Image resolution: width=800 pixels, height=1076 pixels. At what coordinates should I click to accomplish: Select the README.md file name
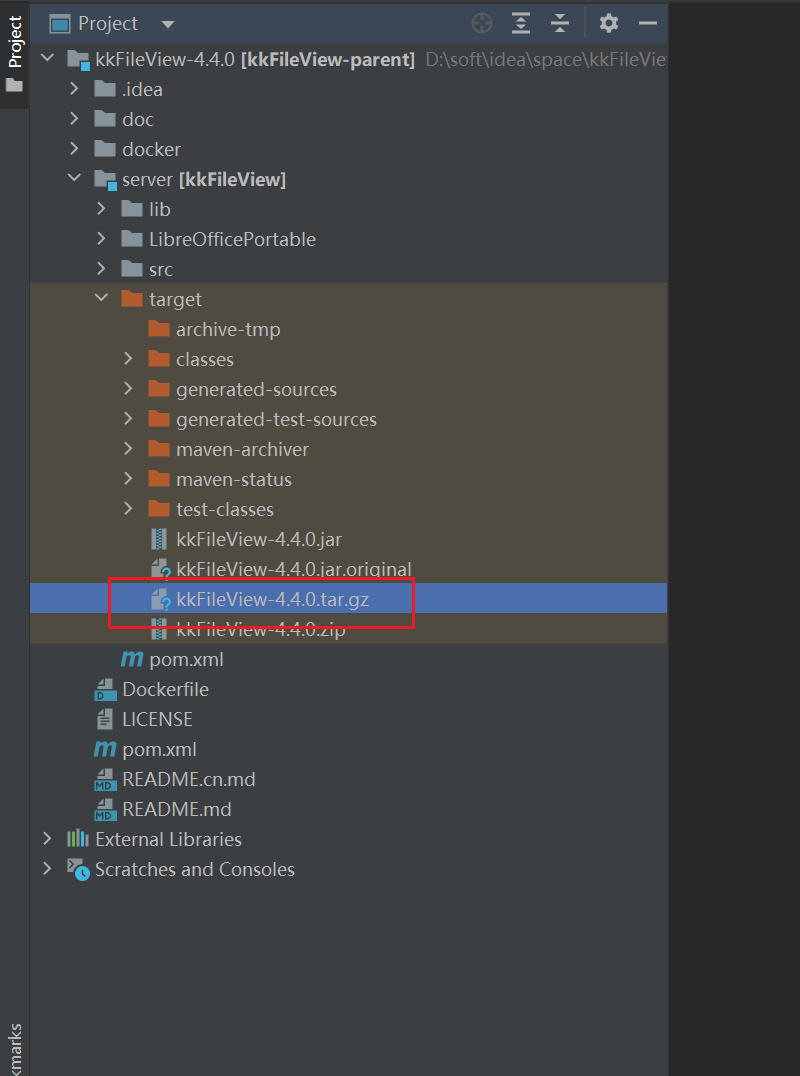(x=176, y=809)
